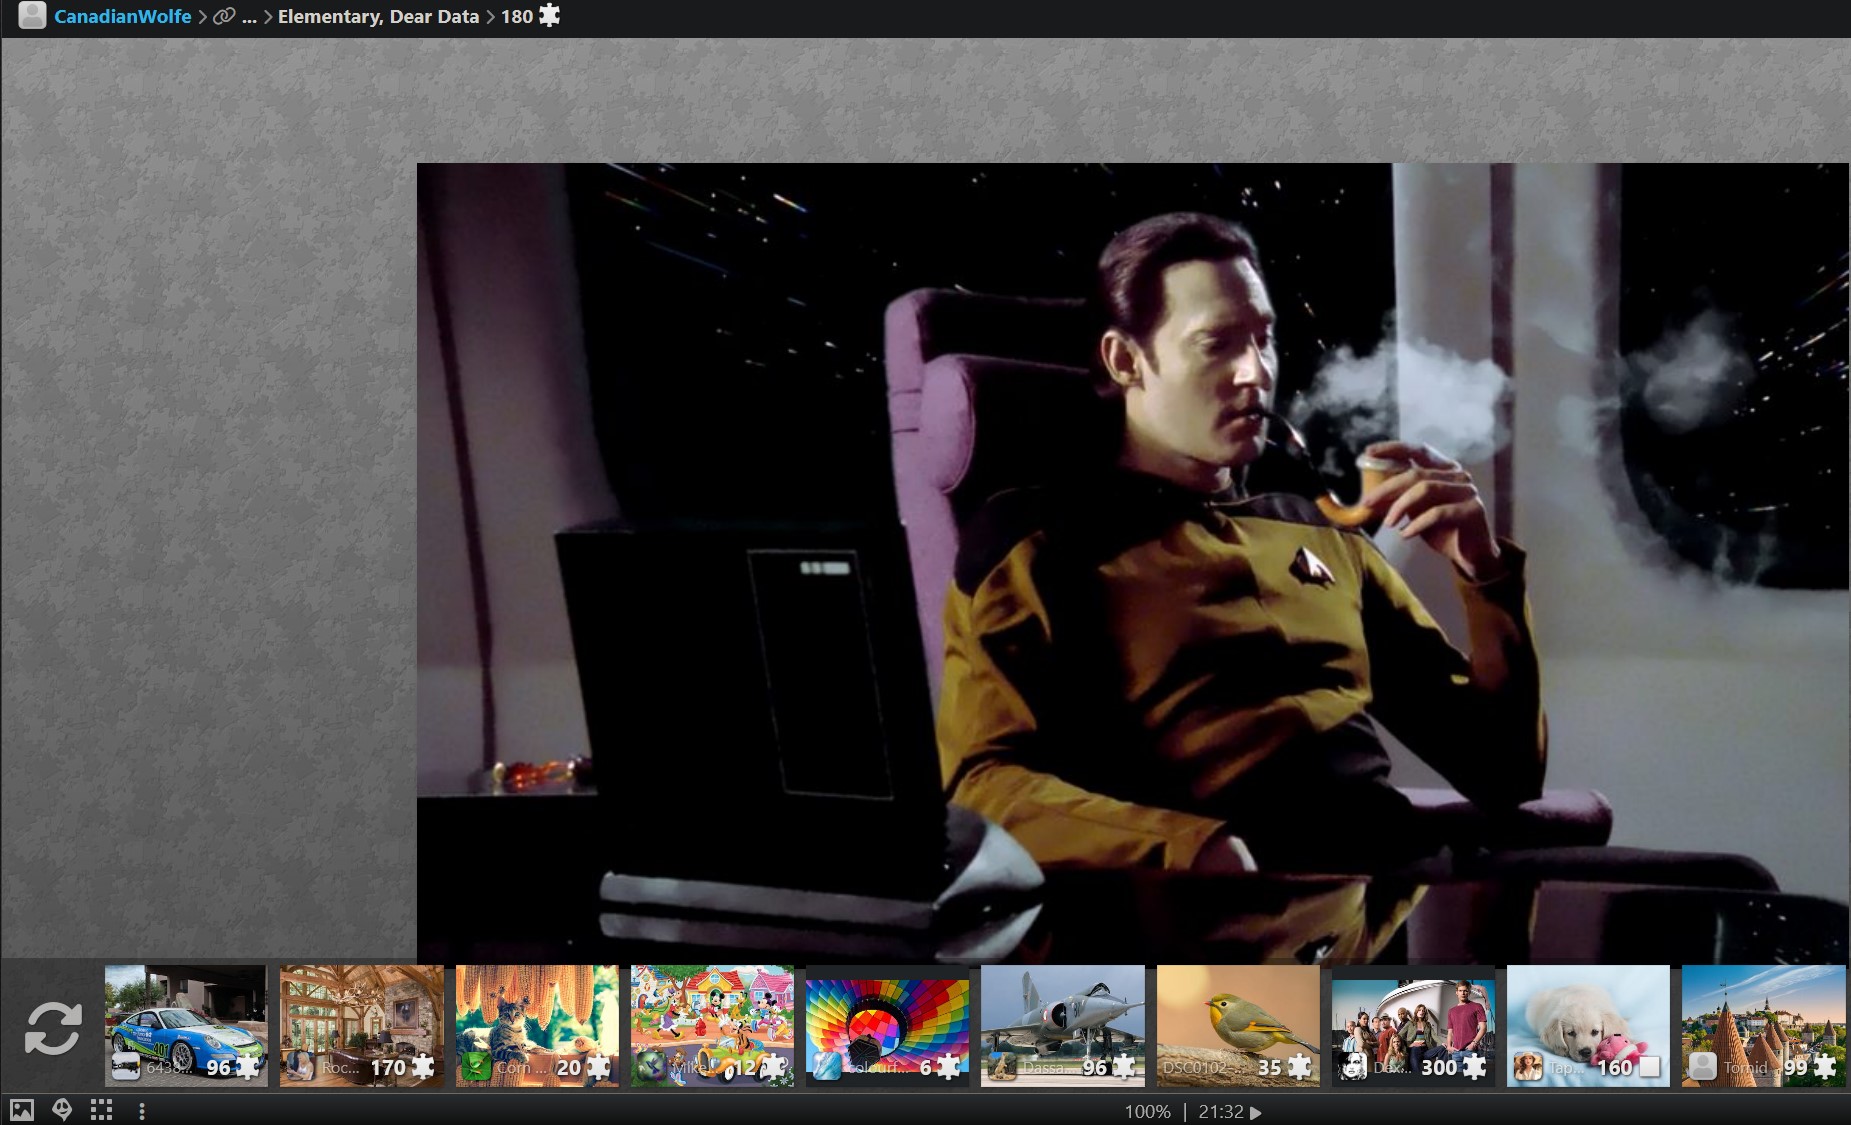This screenshot has width=1851, height=1125.
Task: Click default user avatar on Tornid thumbnail
Action: click(1703, 1067)
